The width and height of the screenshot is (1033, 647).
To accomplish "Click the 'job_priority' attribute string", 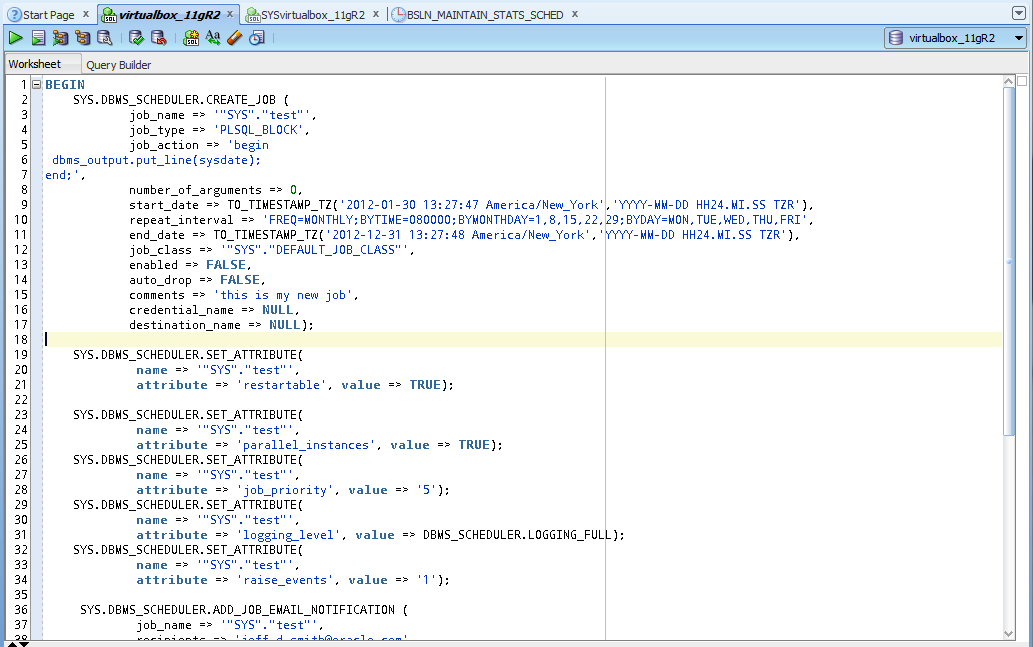I will click(x=285, y=490).
